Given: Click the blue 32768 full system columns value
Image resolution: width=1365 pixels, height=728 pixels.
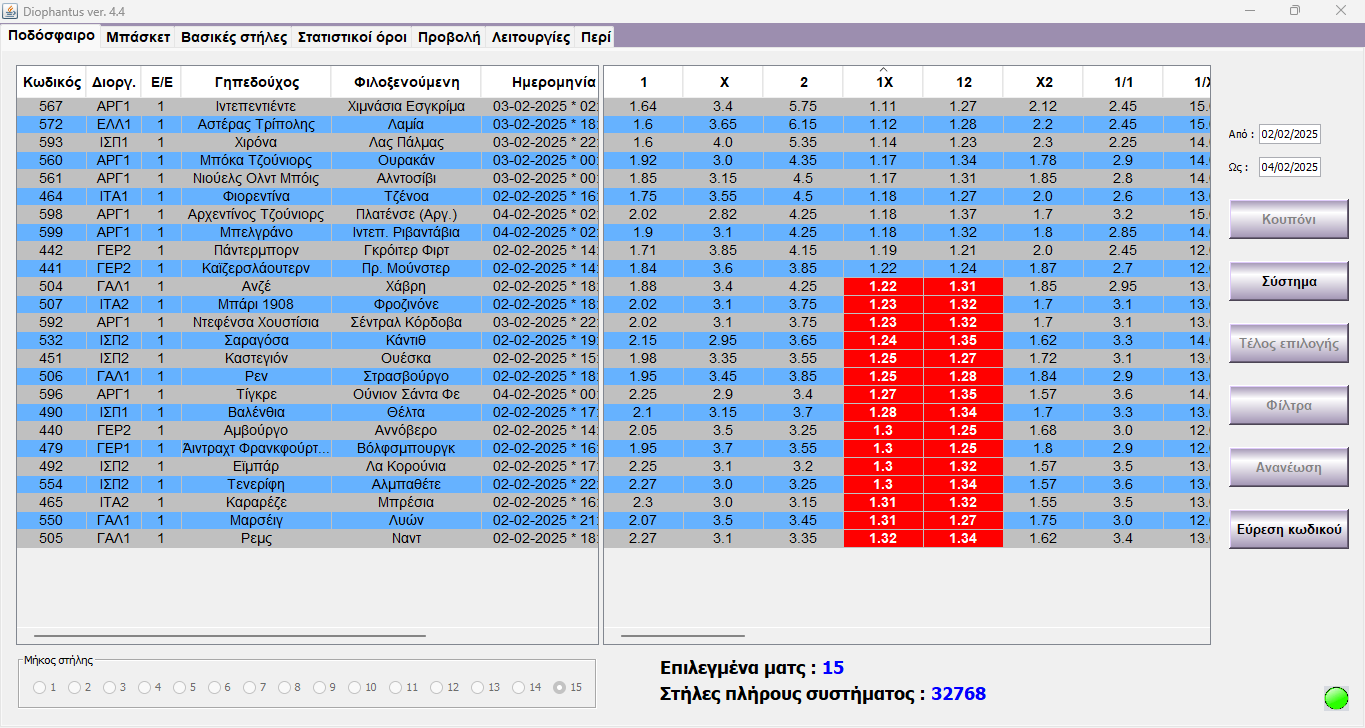Looking at the screenshot, I should point(958,694).
